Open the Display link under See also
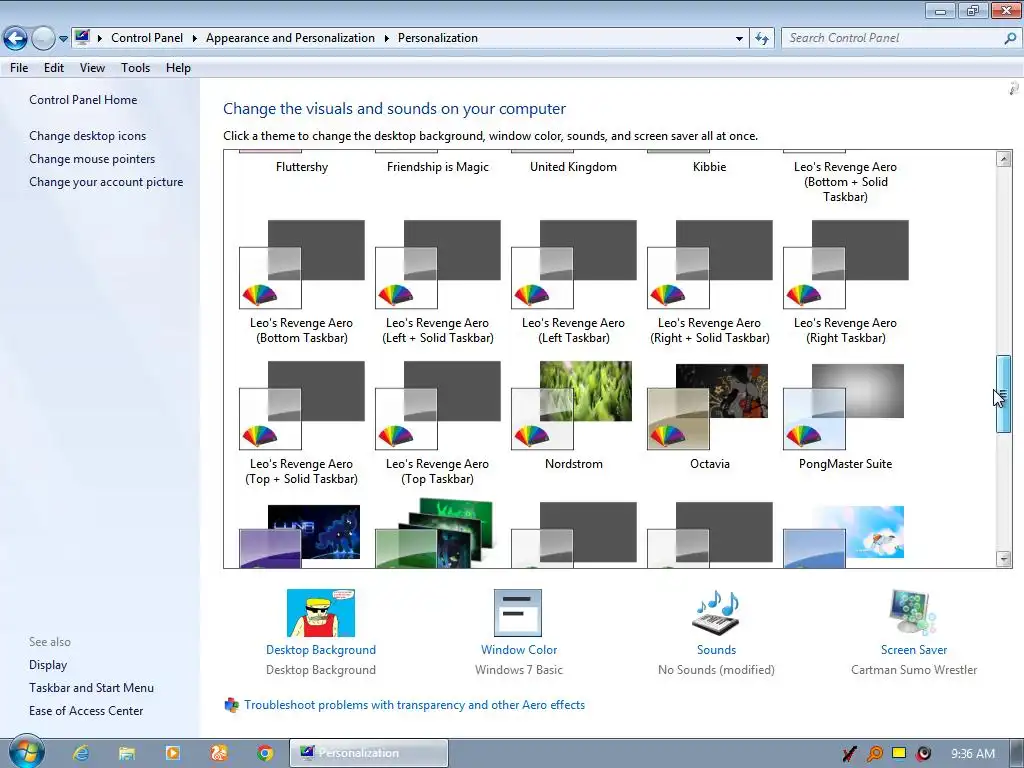 click(48, 665)
